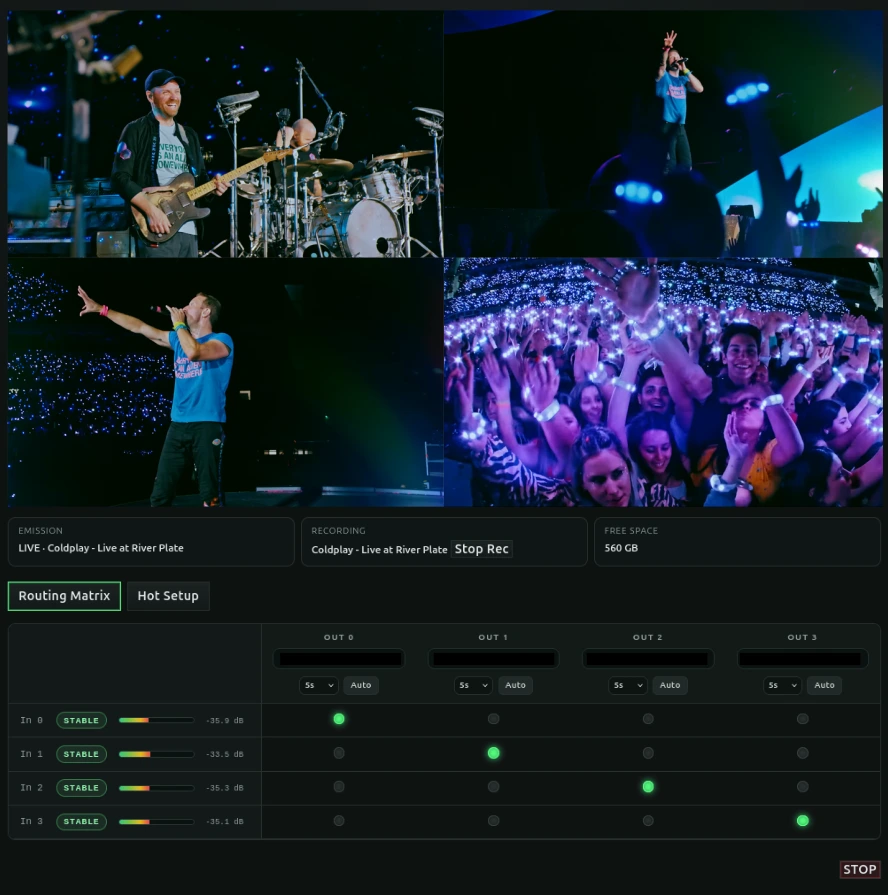Open the Out 0 duration dropdown

pyautogui.click(x=319, y=686)
